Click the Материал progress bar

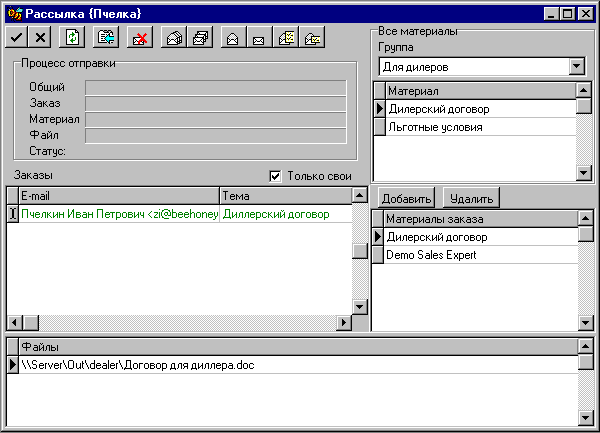tap(216, 120)
